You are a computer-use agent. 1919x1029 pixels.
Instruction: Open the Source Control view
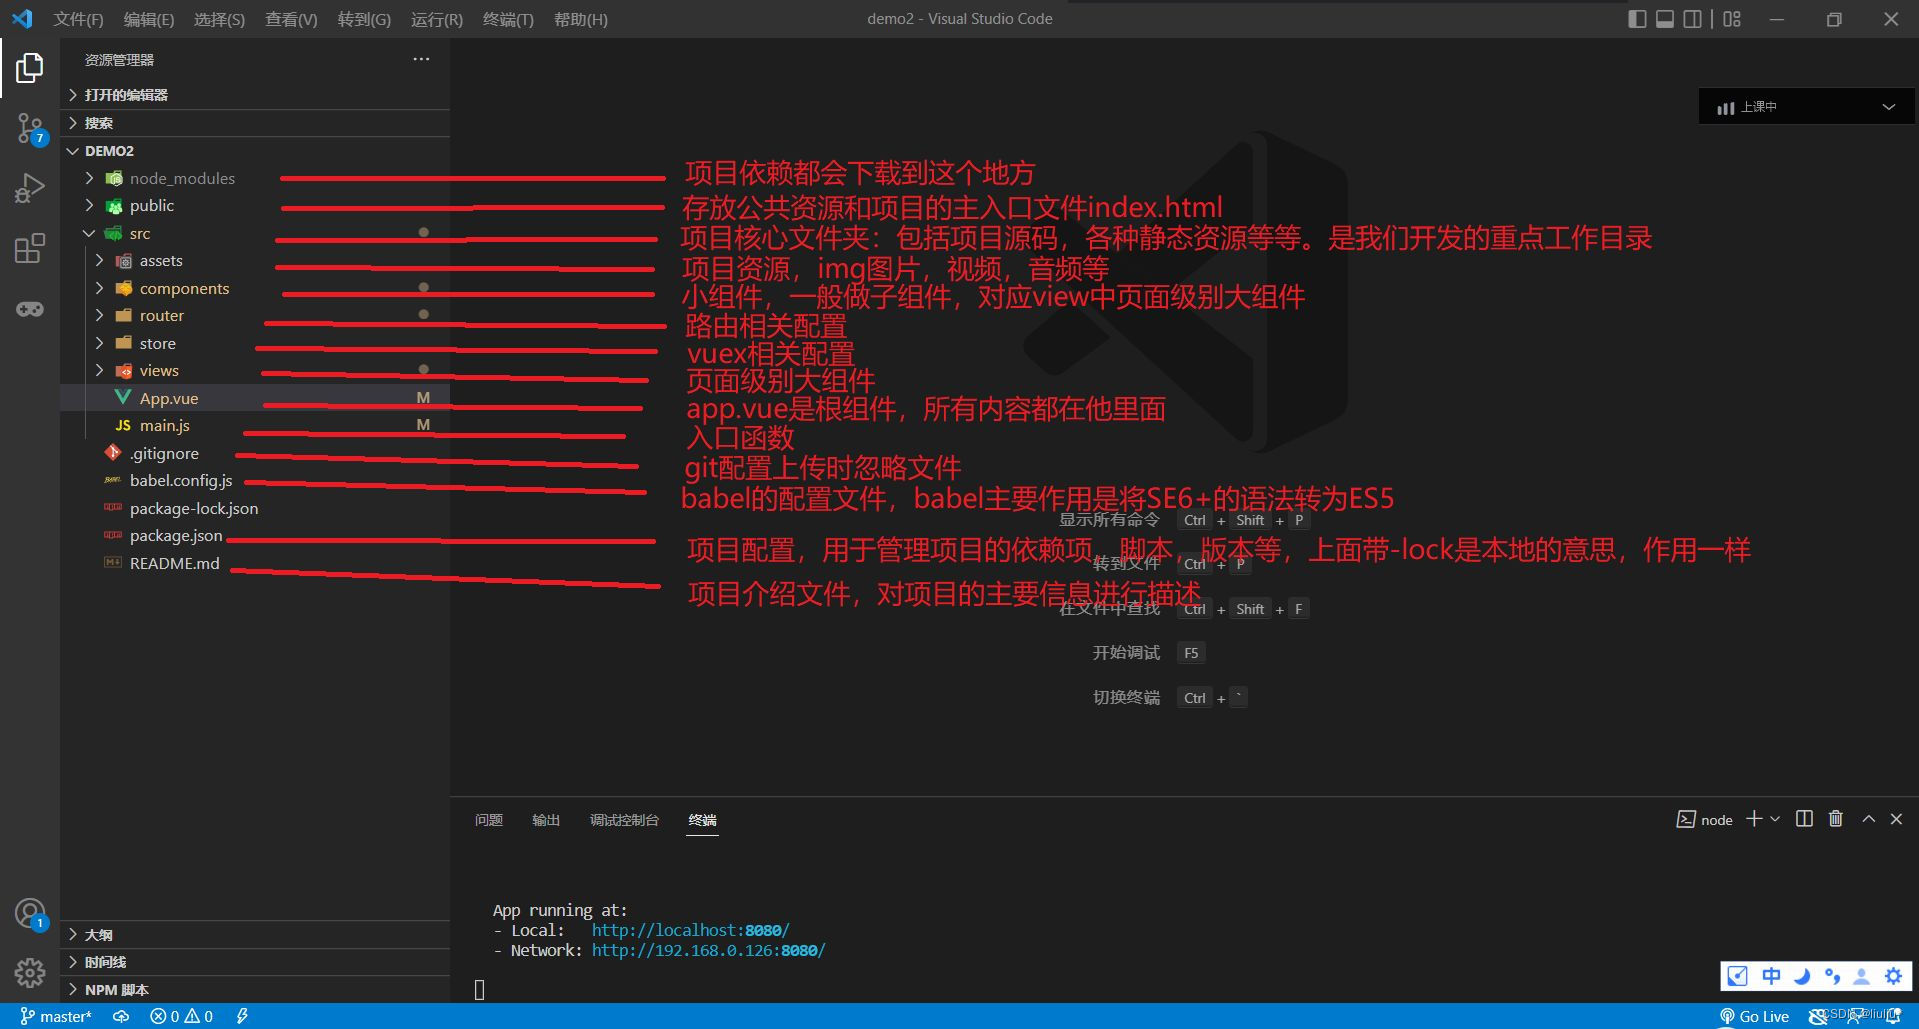[29, 127]
